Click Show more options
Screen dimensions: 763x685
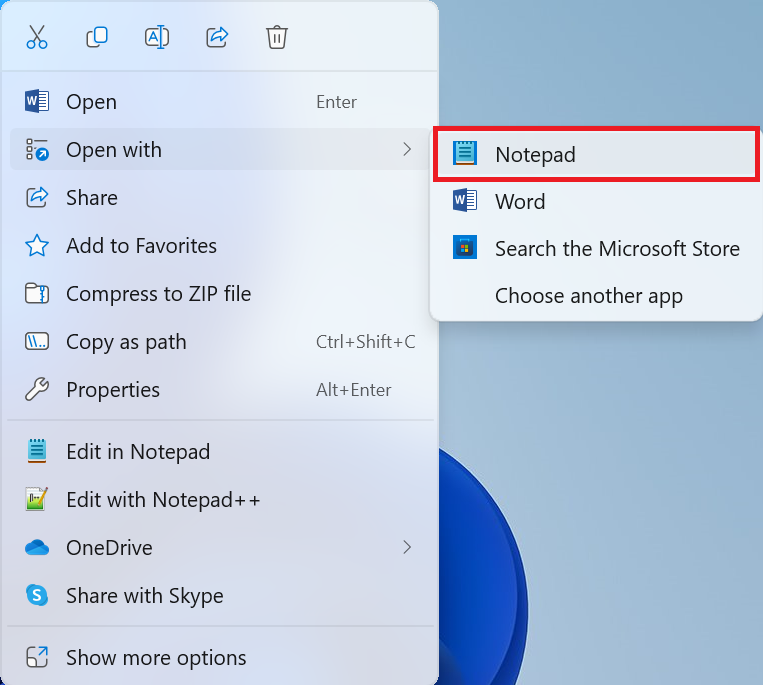pos(219,658)
